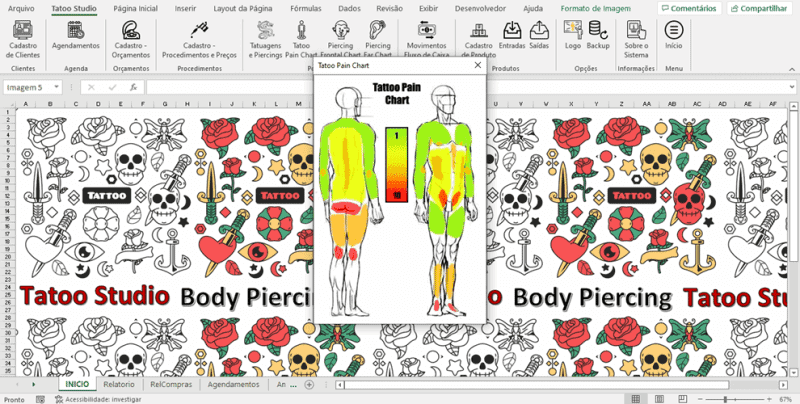Switch to Normal view in status bar
Viewport: 800px width, 404px height.
[636, 399]
